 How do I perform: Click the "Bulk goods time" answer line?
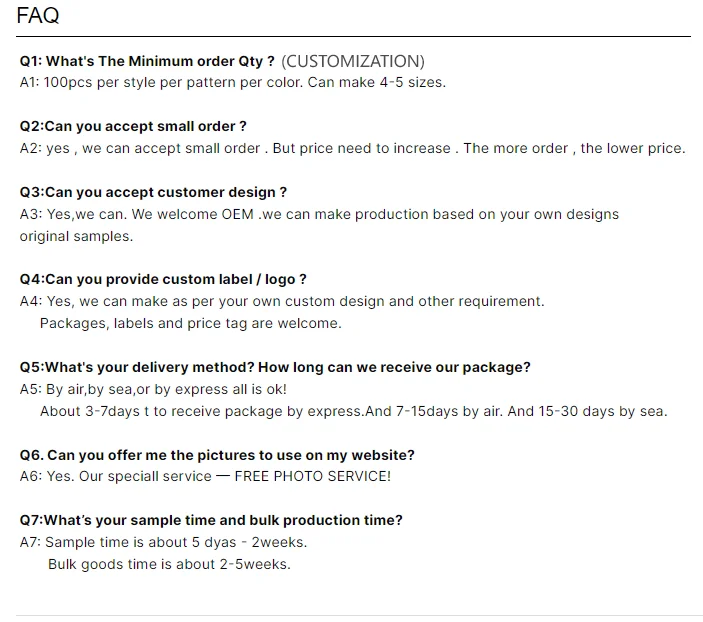pyautogui.click(x=169, y=564)
